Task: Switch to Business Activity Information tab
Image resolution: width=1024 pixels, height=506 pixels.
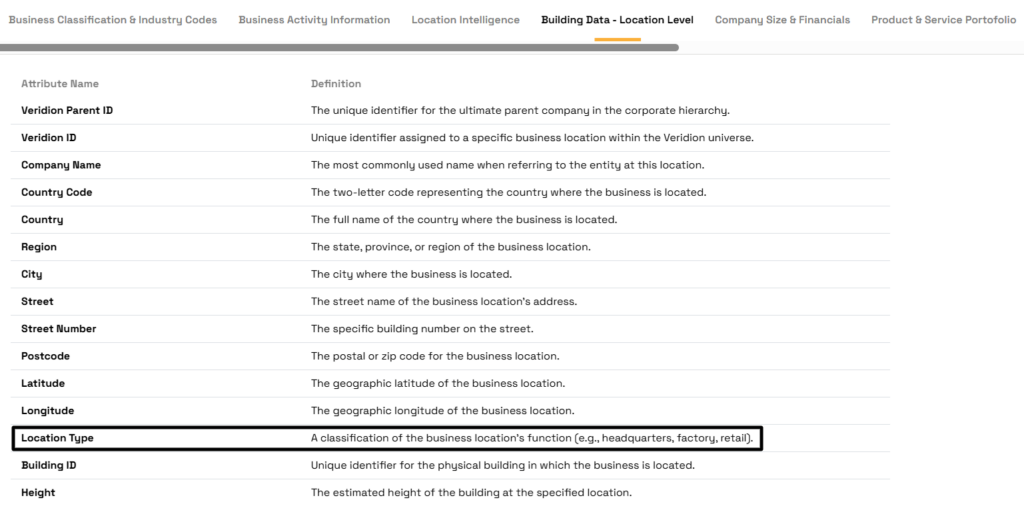Action: click(x=314, y=20)
